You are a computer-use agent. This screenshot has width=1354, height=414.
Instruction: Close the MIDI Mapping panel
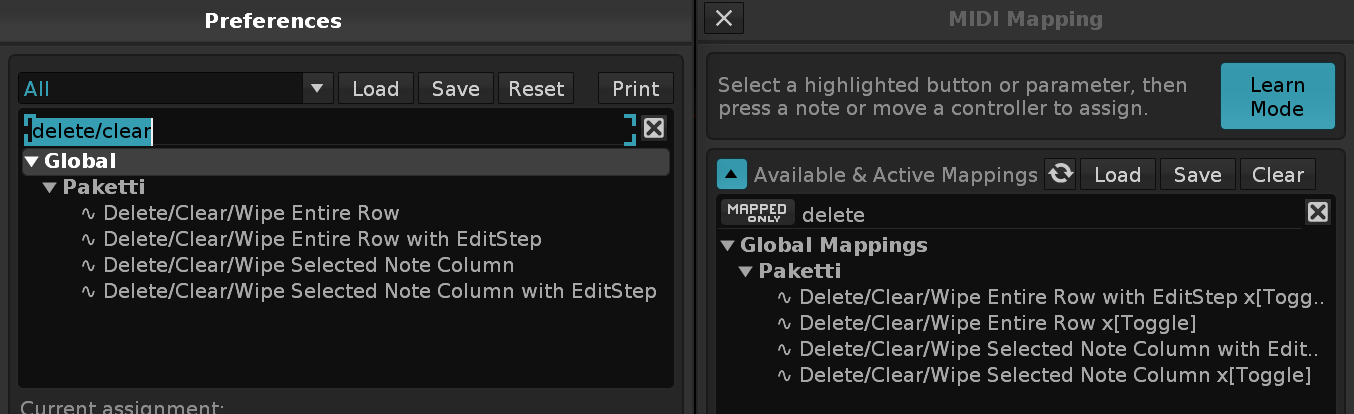pos(724,18)
